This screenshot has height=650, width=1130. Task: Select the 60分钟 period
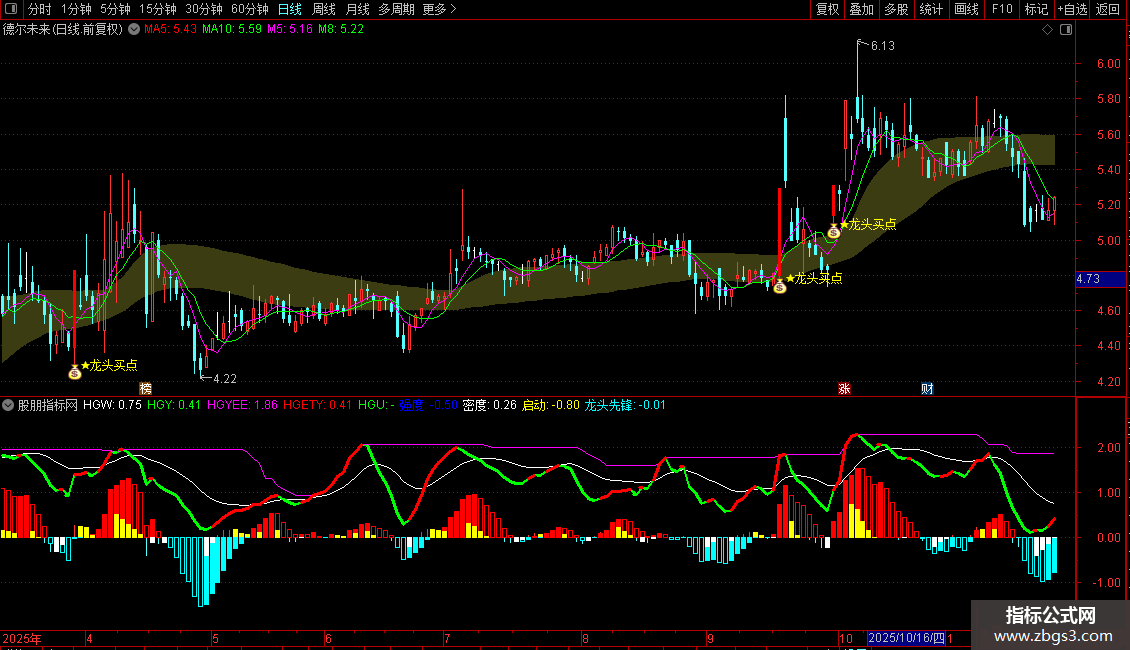tap(249, 9)
